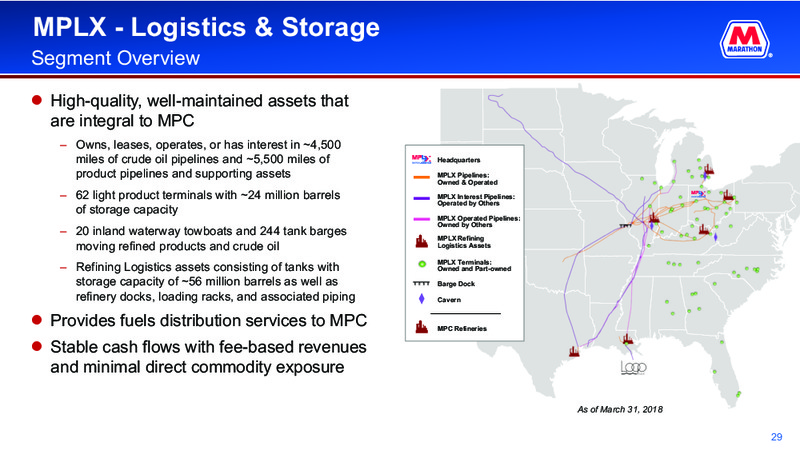800x450 pixels.
Task: Click the Barge Dock legend icon
Action: point(421,283)
